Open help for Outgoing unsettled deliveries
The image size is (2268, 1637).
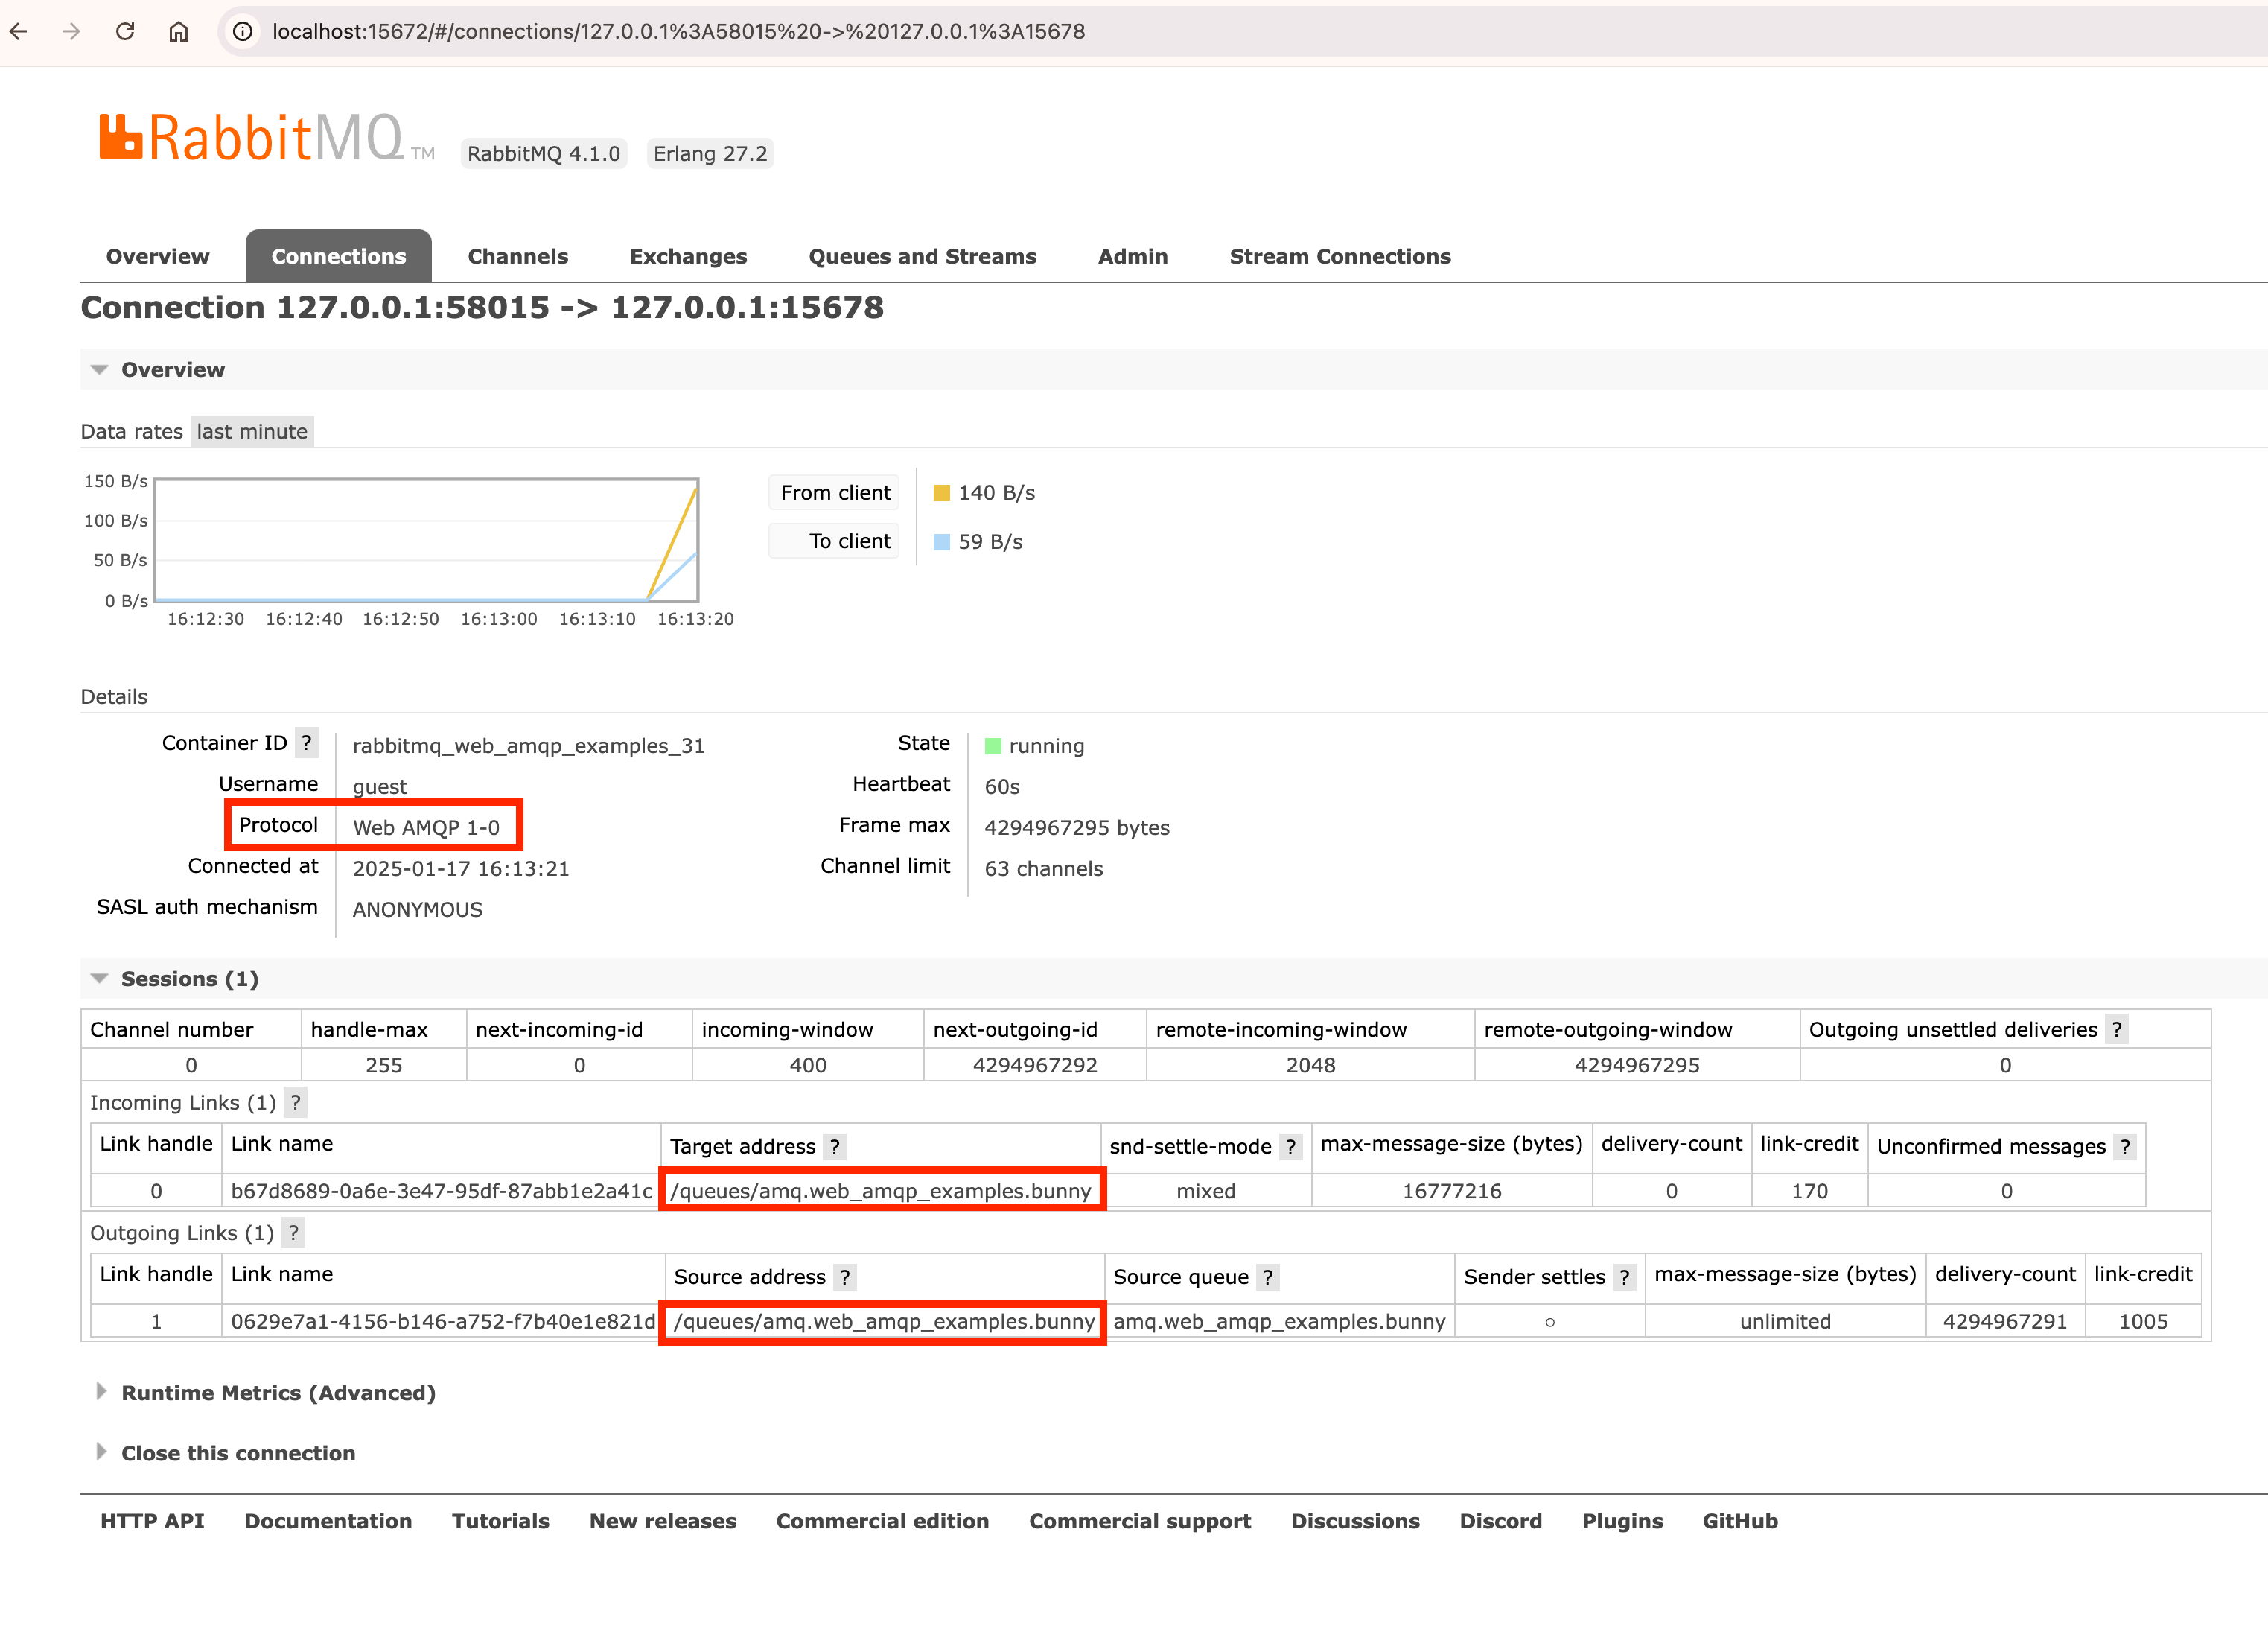click(2117, 1029)
